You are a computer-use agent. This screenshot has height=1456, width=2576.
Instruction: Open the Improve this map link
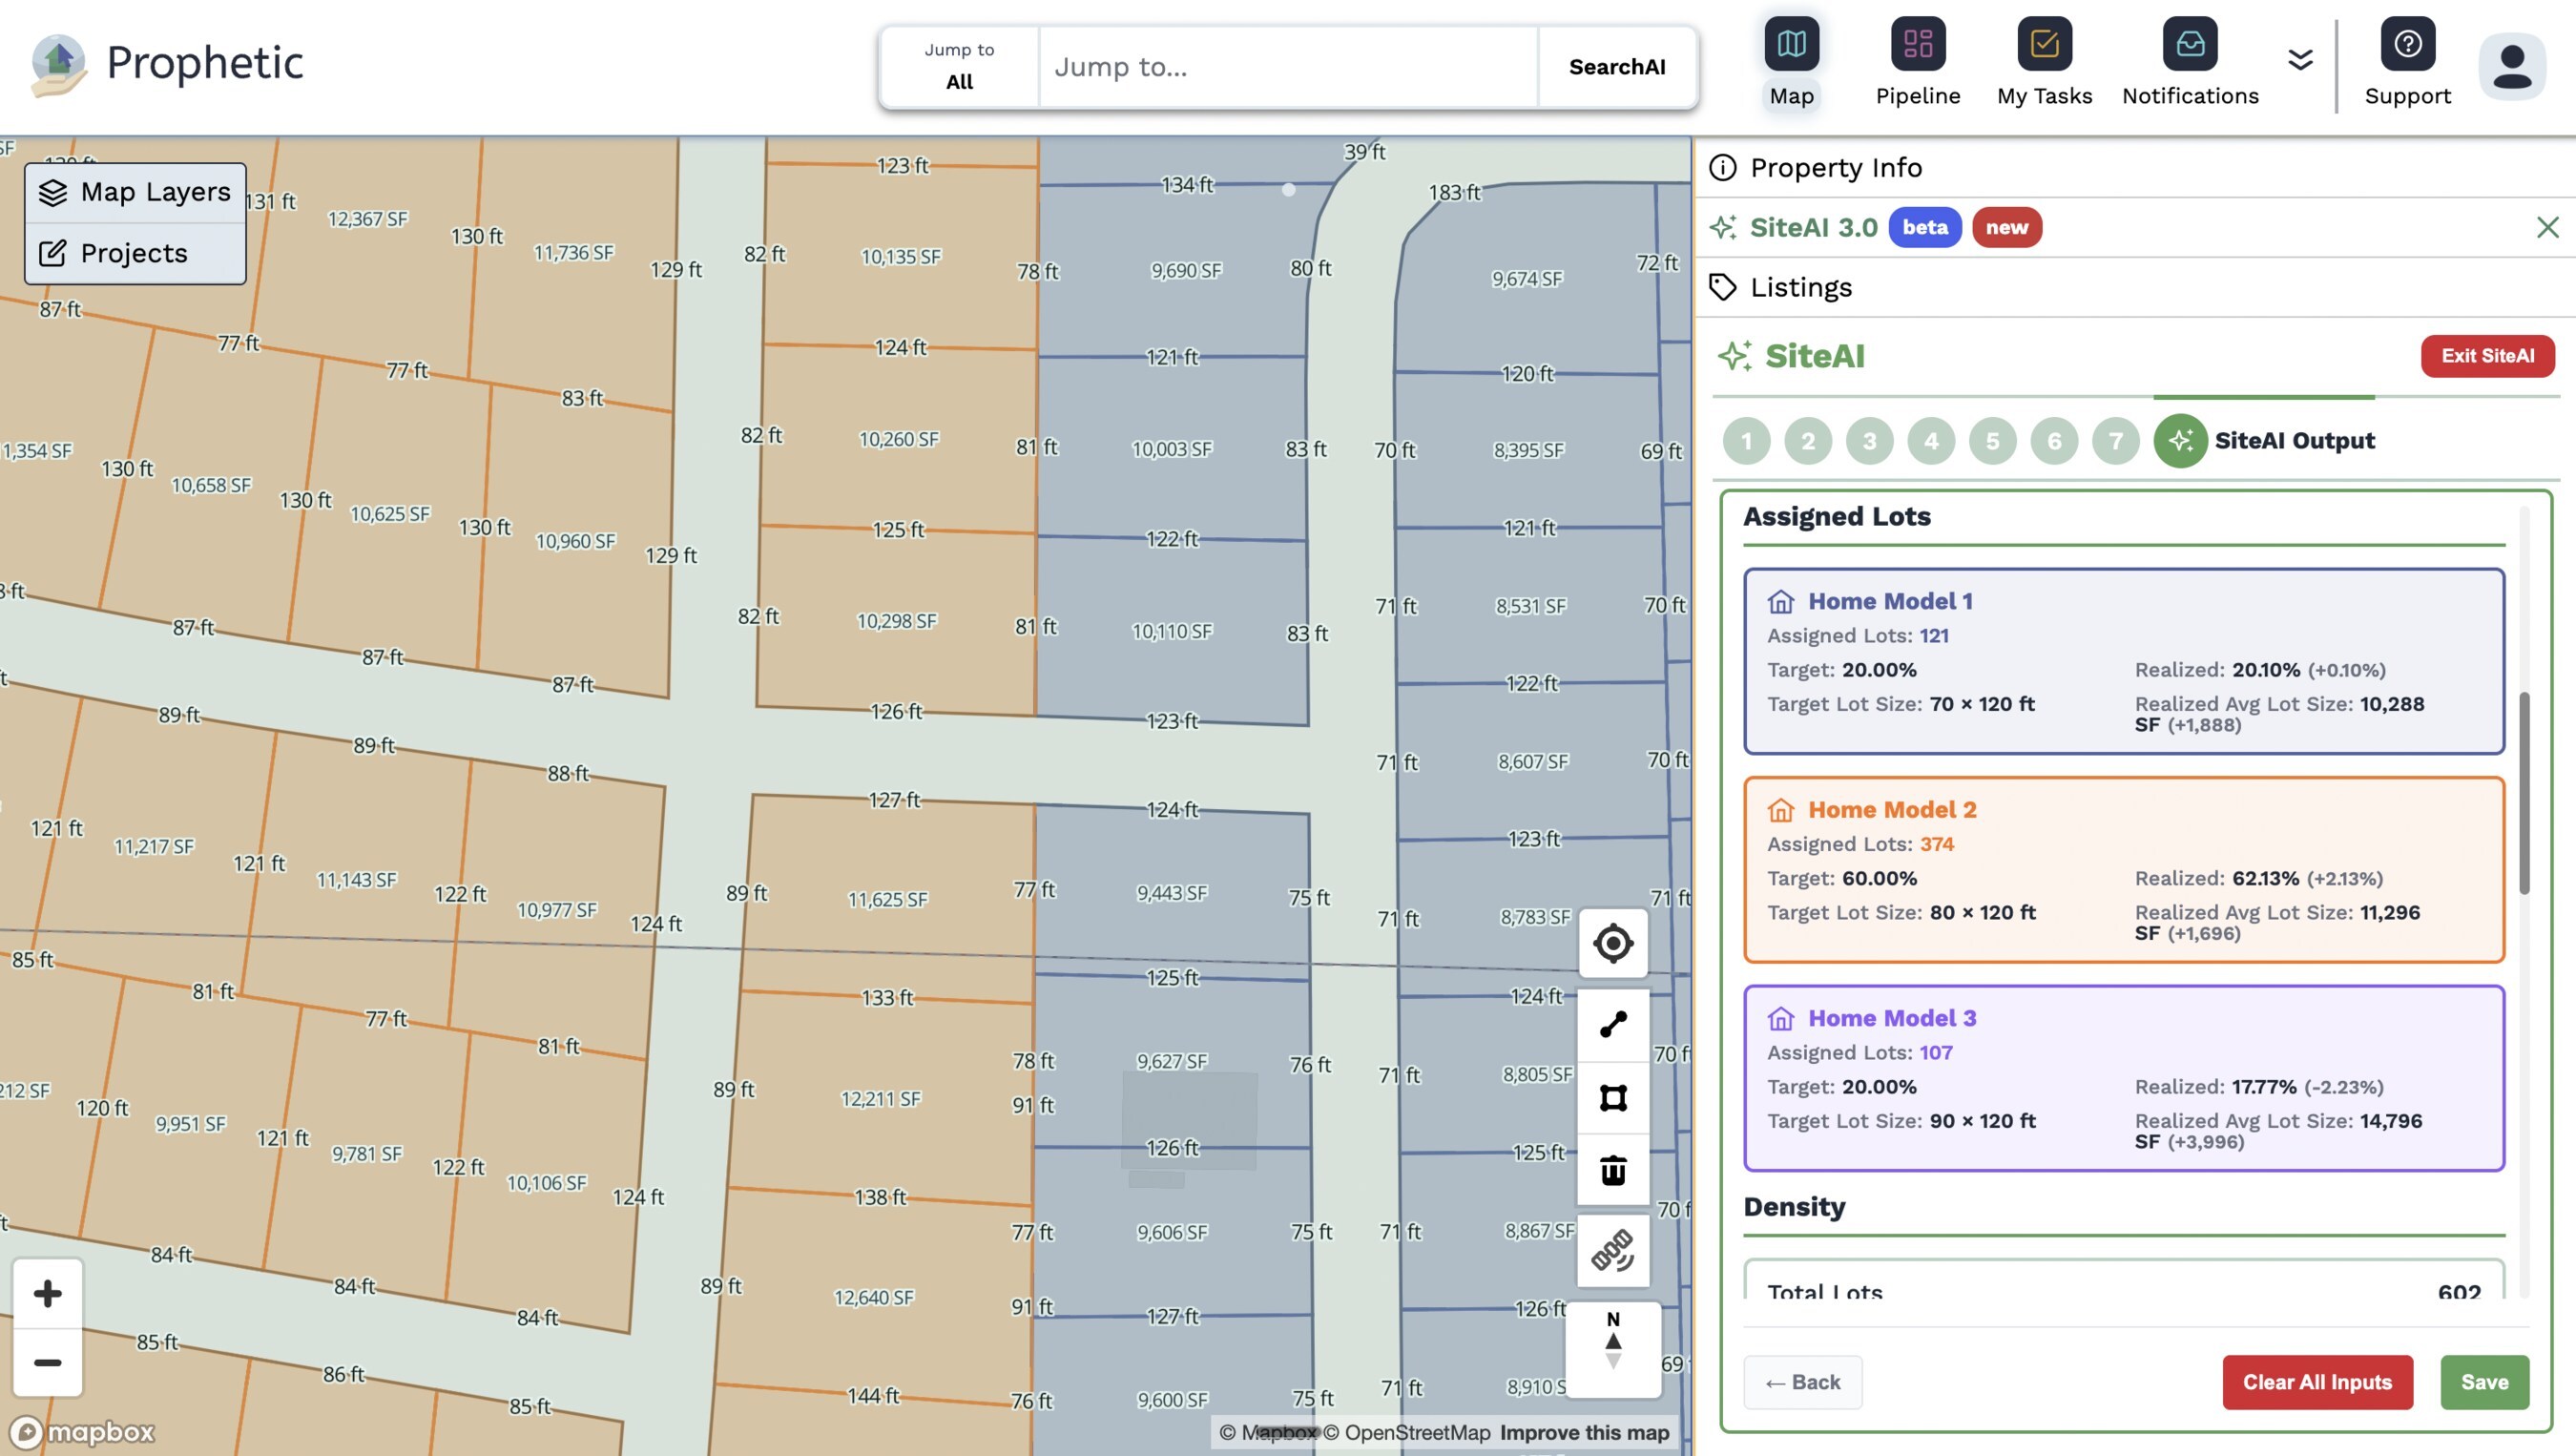coord(1584,1433)
